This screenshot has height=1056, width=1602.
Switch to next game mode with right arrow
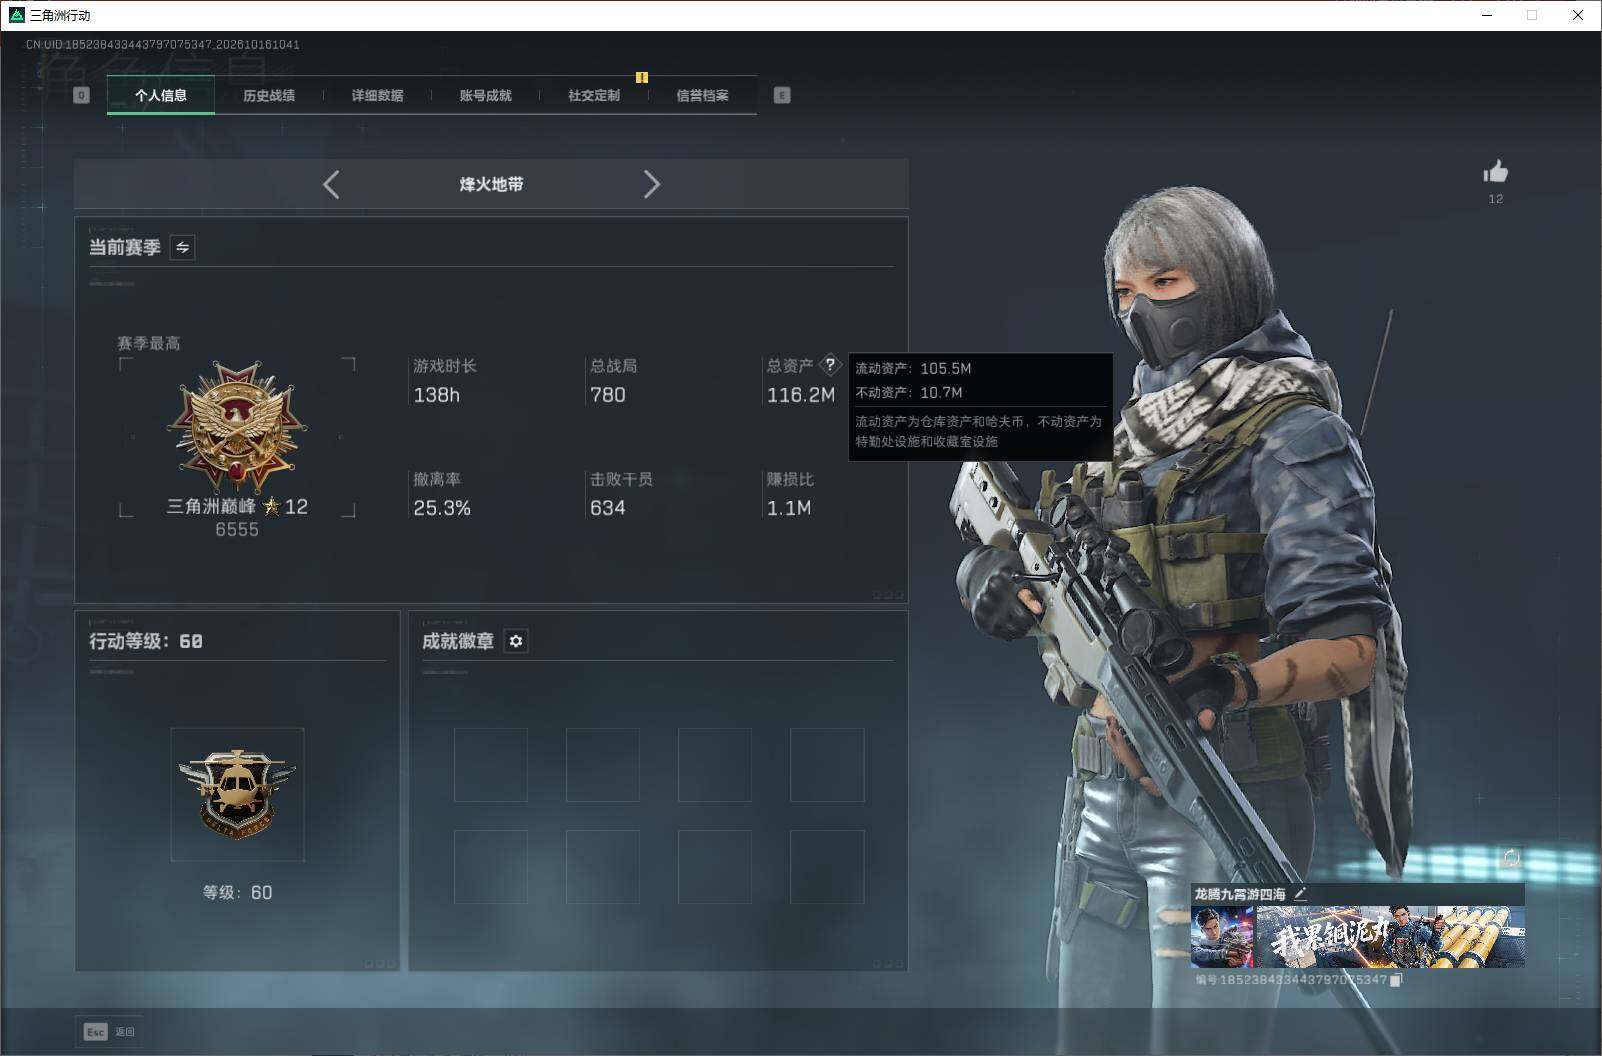652,184
